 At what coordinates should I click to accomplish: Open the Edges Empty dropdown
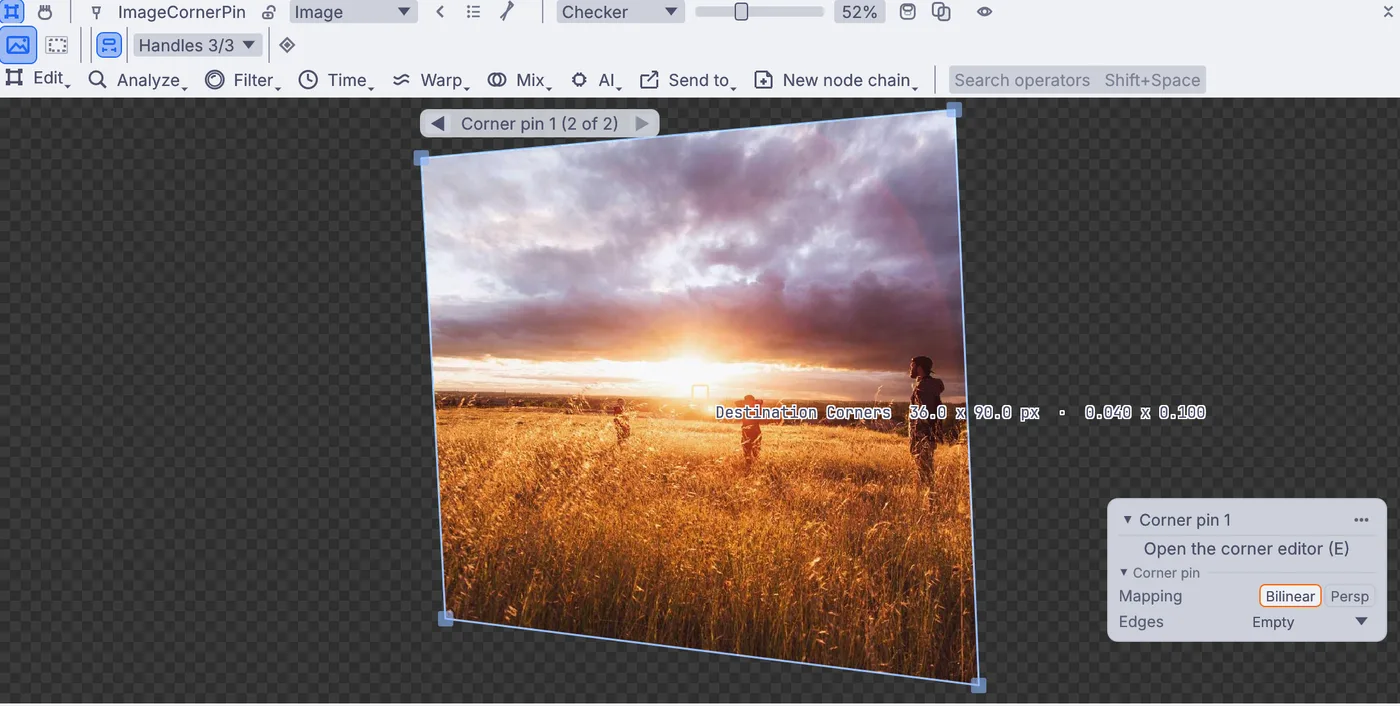tap(1310, 622)
